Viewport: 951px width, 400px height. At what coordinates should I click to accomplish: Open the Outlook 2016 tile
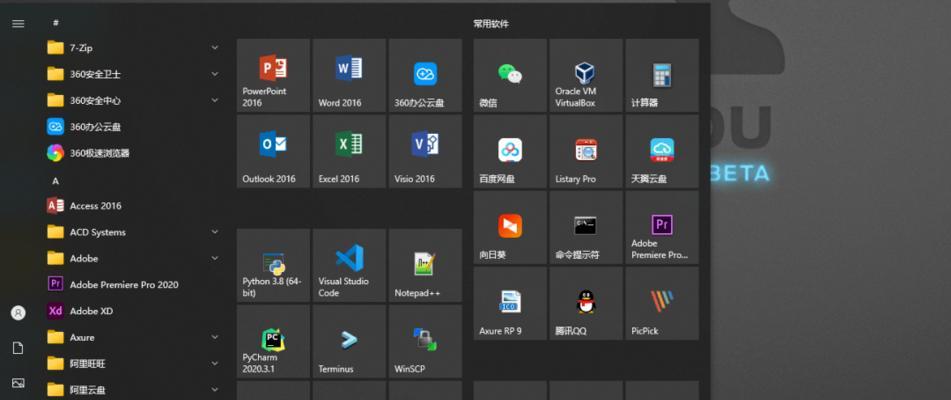click(273, 152)
